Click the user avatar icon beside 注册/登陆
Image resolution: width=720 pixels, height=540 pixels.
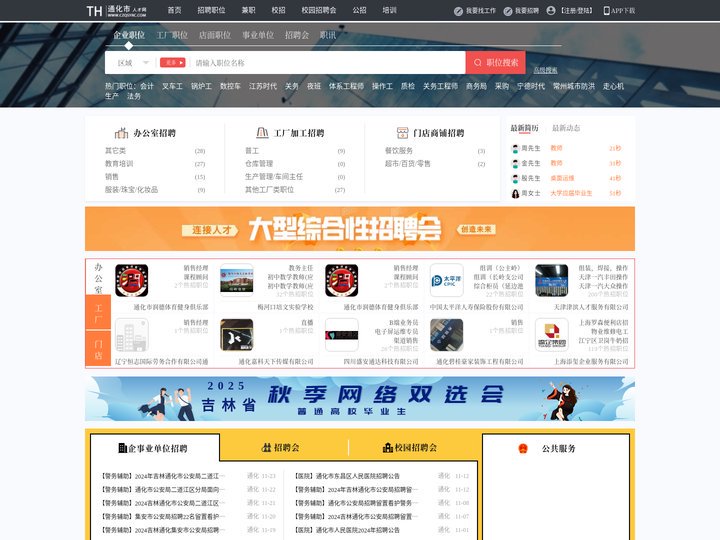click(x=551, y=11)
